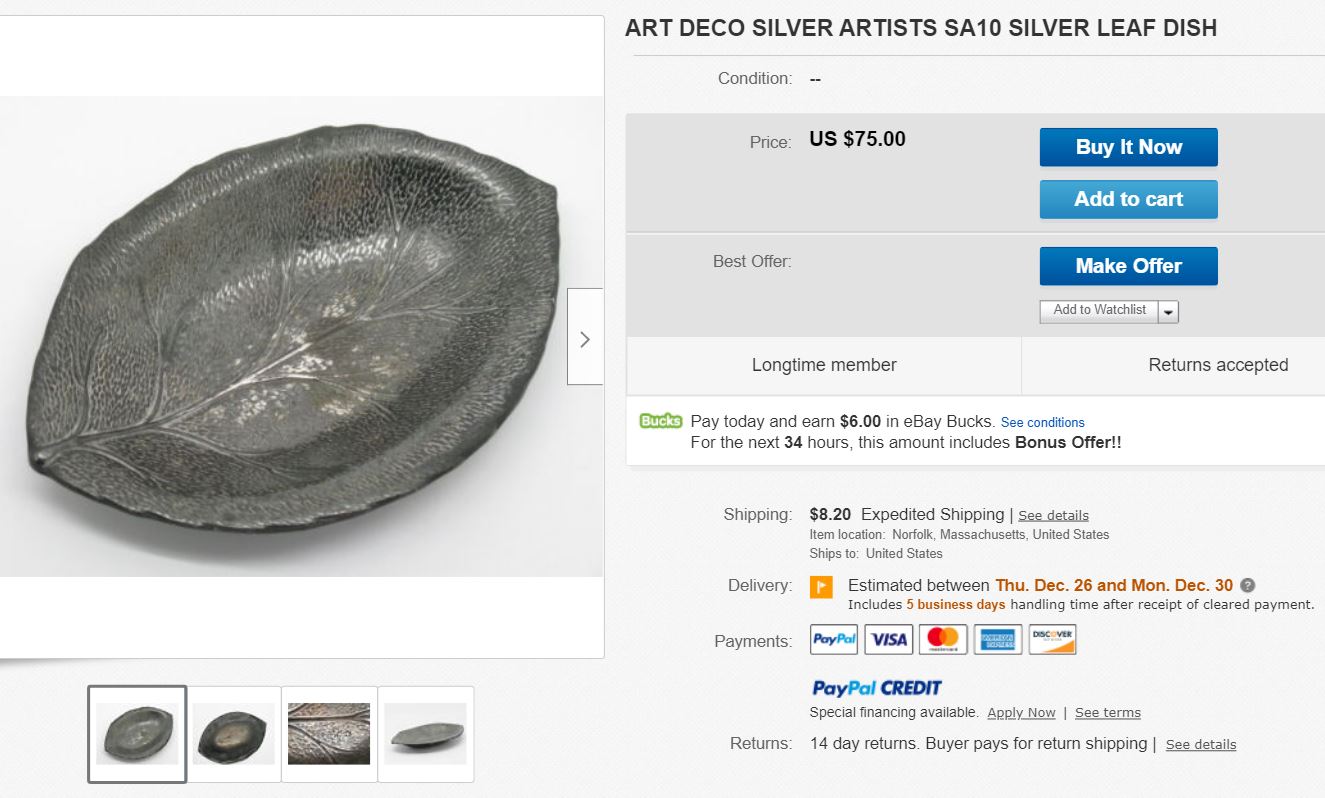The image size is (1325, 798).
Task: Click the PayPal Credit logo
Action: pyautogui.click(x=875, y=688)
